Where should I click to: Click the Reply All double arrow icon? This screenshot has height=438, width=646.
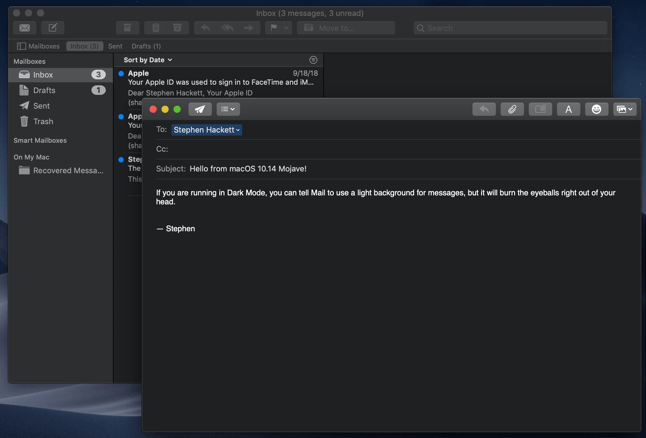point(227,28)
